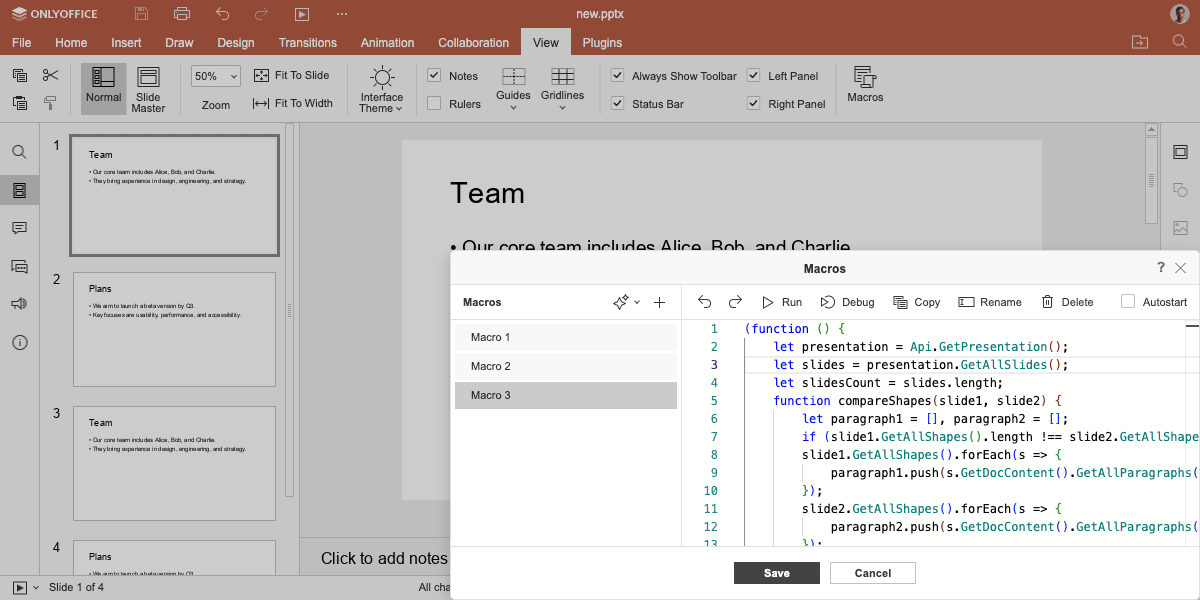1200x600 pixels.
Task: Open Macros from the View ribbon
Action: (x=865, y=85)
